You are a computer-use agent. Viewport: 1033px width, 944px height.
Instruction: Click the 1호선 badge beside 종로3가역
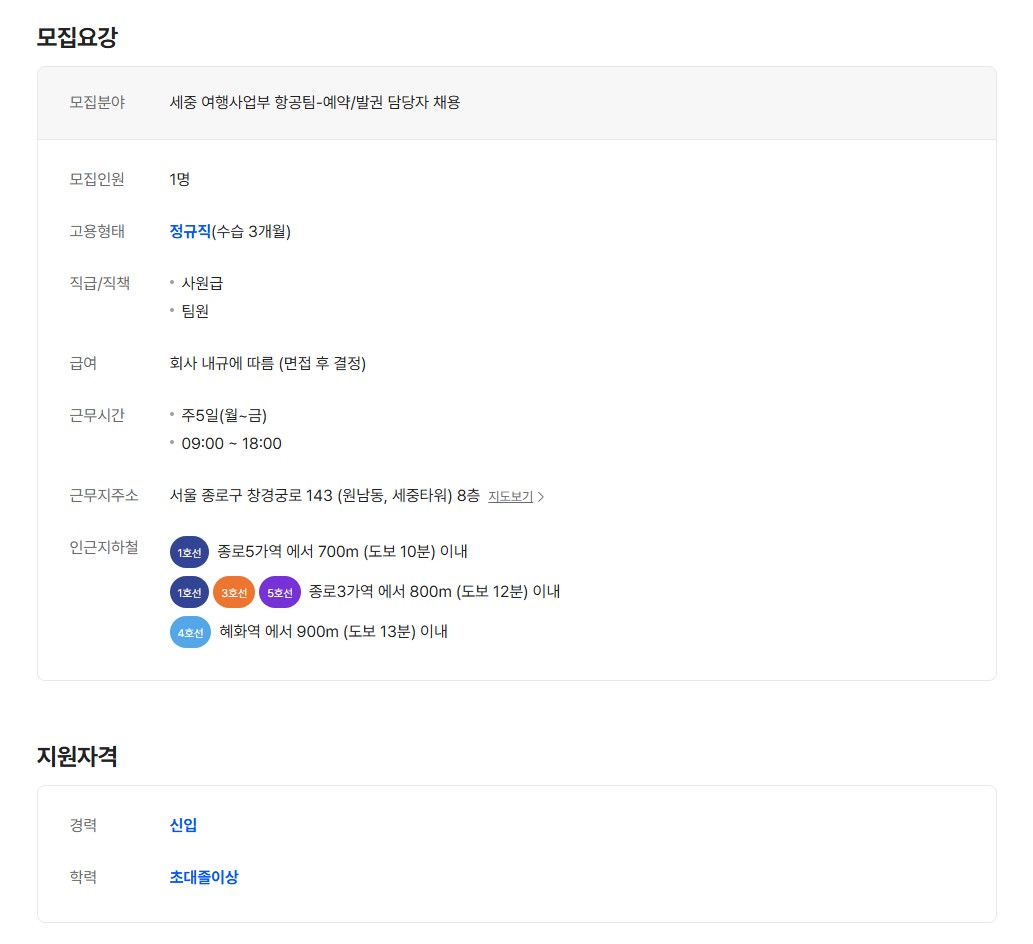coord(189,592)
